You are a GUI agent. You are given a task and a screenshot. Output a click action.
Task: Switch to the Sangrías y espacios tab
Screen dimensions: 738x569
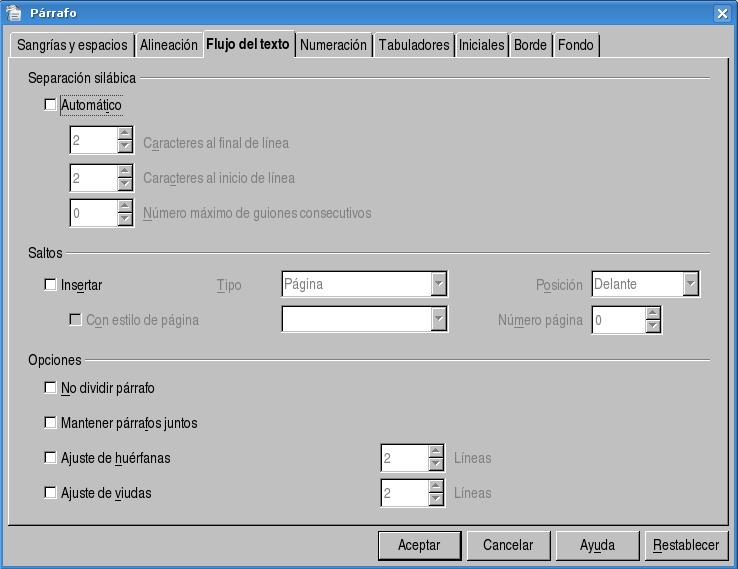click(x=72, y=45)
